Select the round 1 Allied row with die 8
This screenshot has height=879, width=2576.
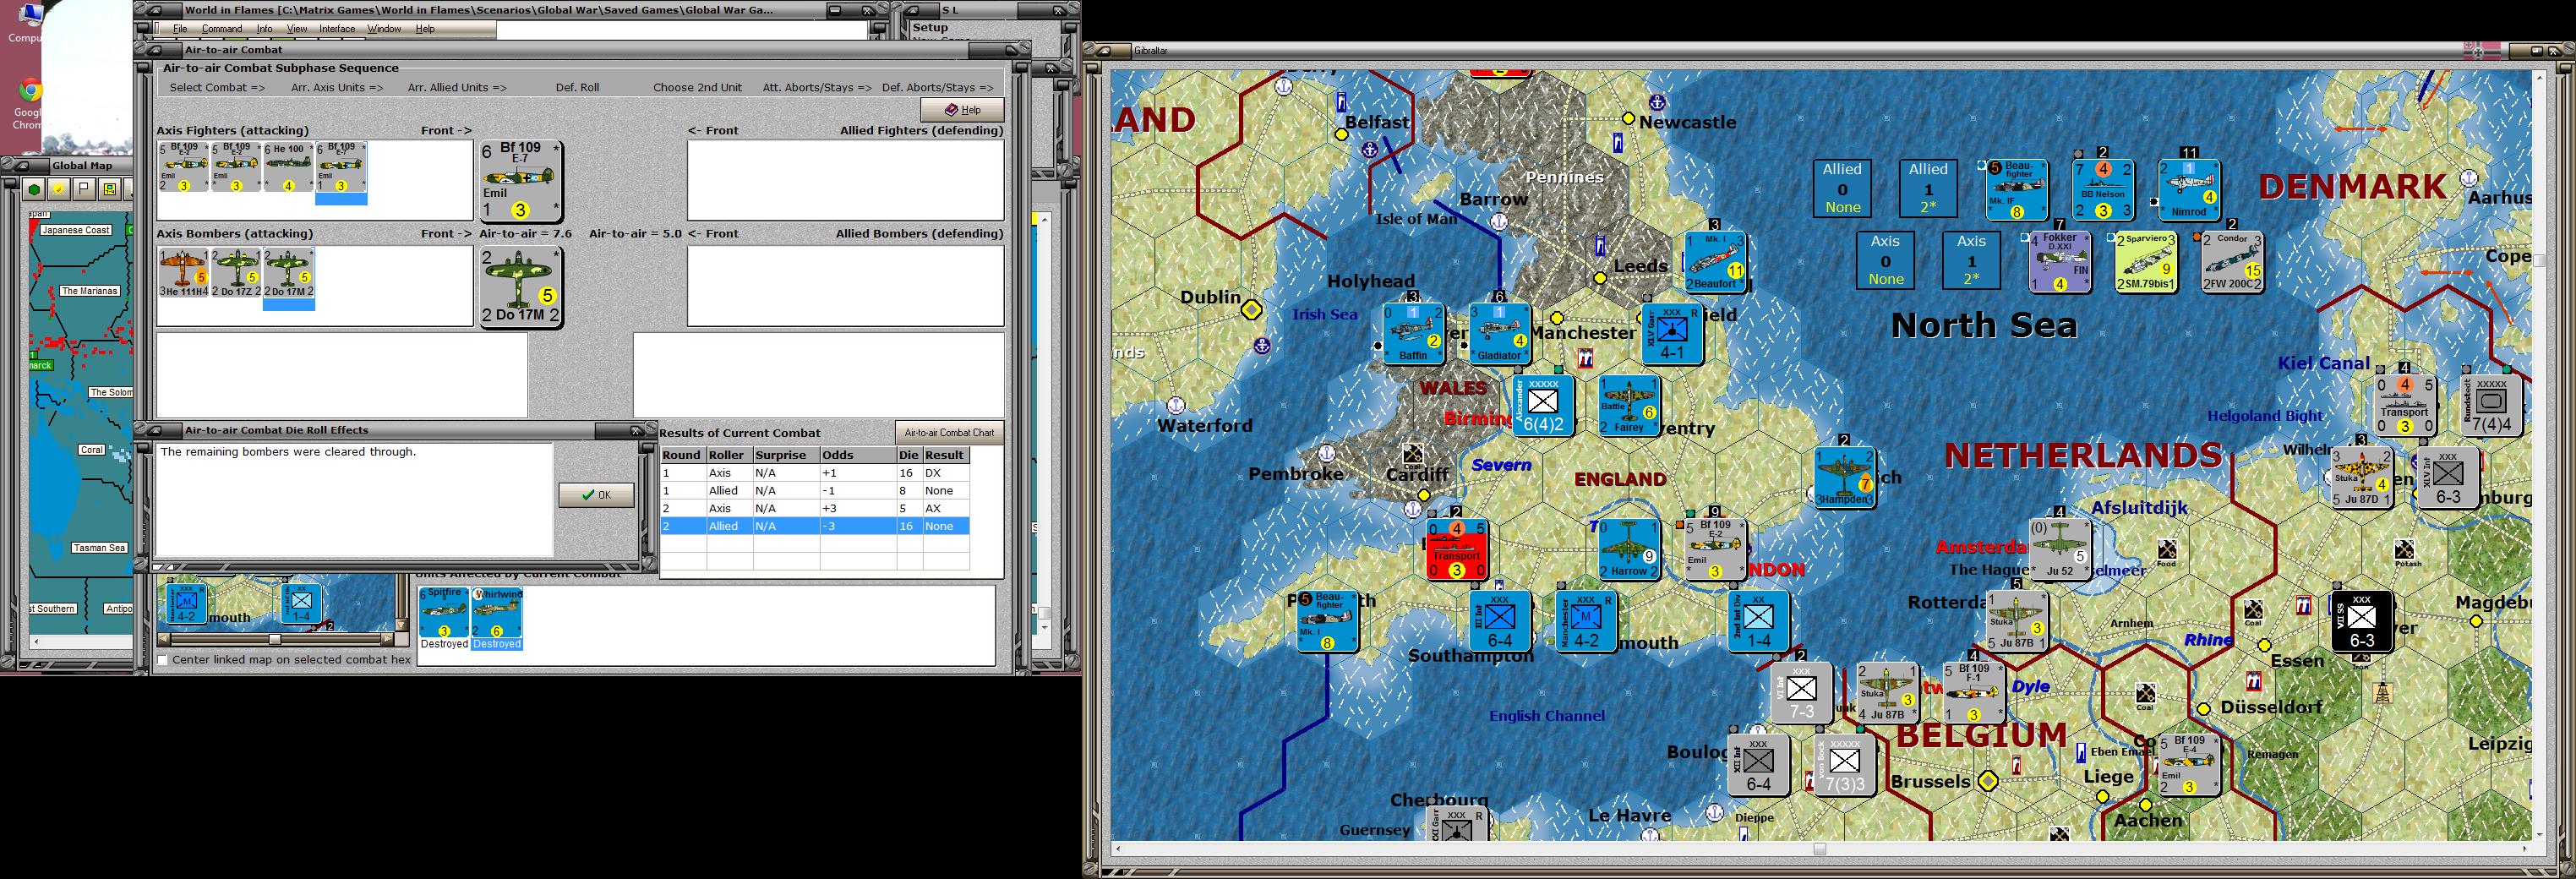[x=814, y=491]
